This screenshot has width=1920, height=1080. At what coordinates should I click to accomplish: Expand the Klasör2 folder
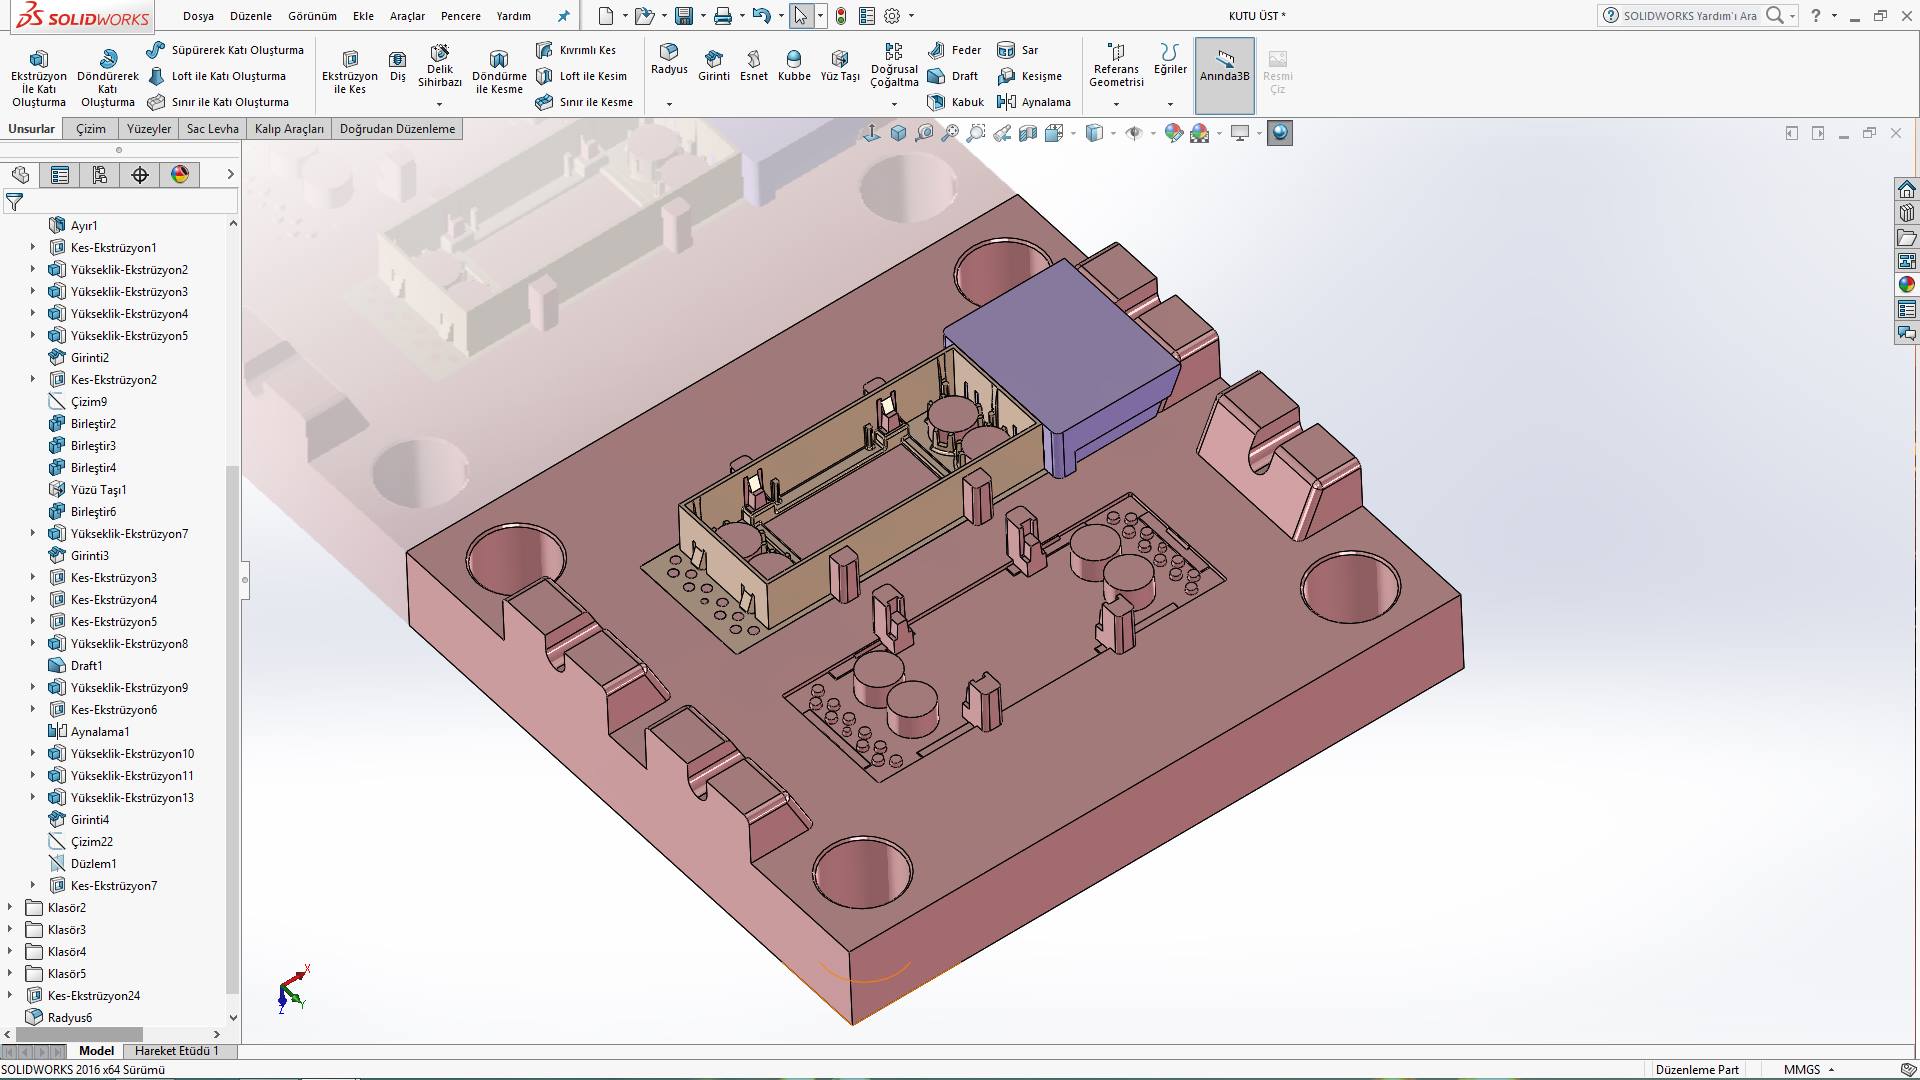pyautogui.click(x=10, y=908)
